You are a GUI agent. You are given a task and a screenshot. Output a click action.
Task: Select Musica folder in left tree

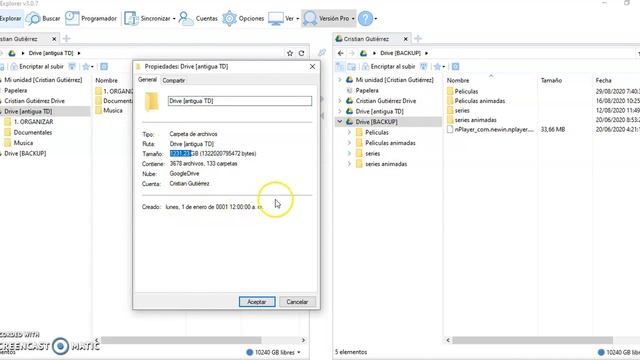pyautogui.click(x=23, y=143)
